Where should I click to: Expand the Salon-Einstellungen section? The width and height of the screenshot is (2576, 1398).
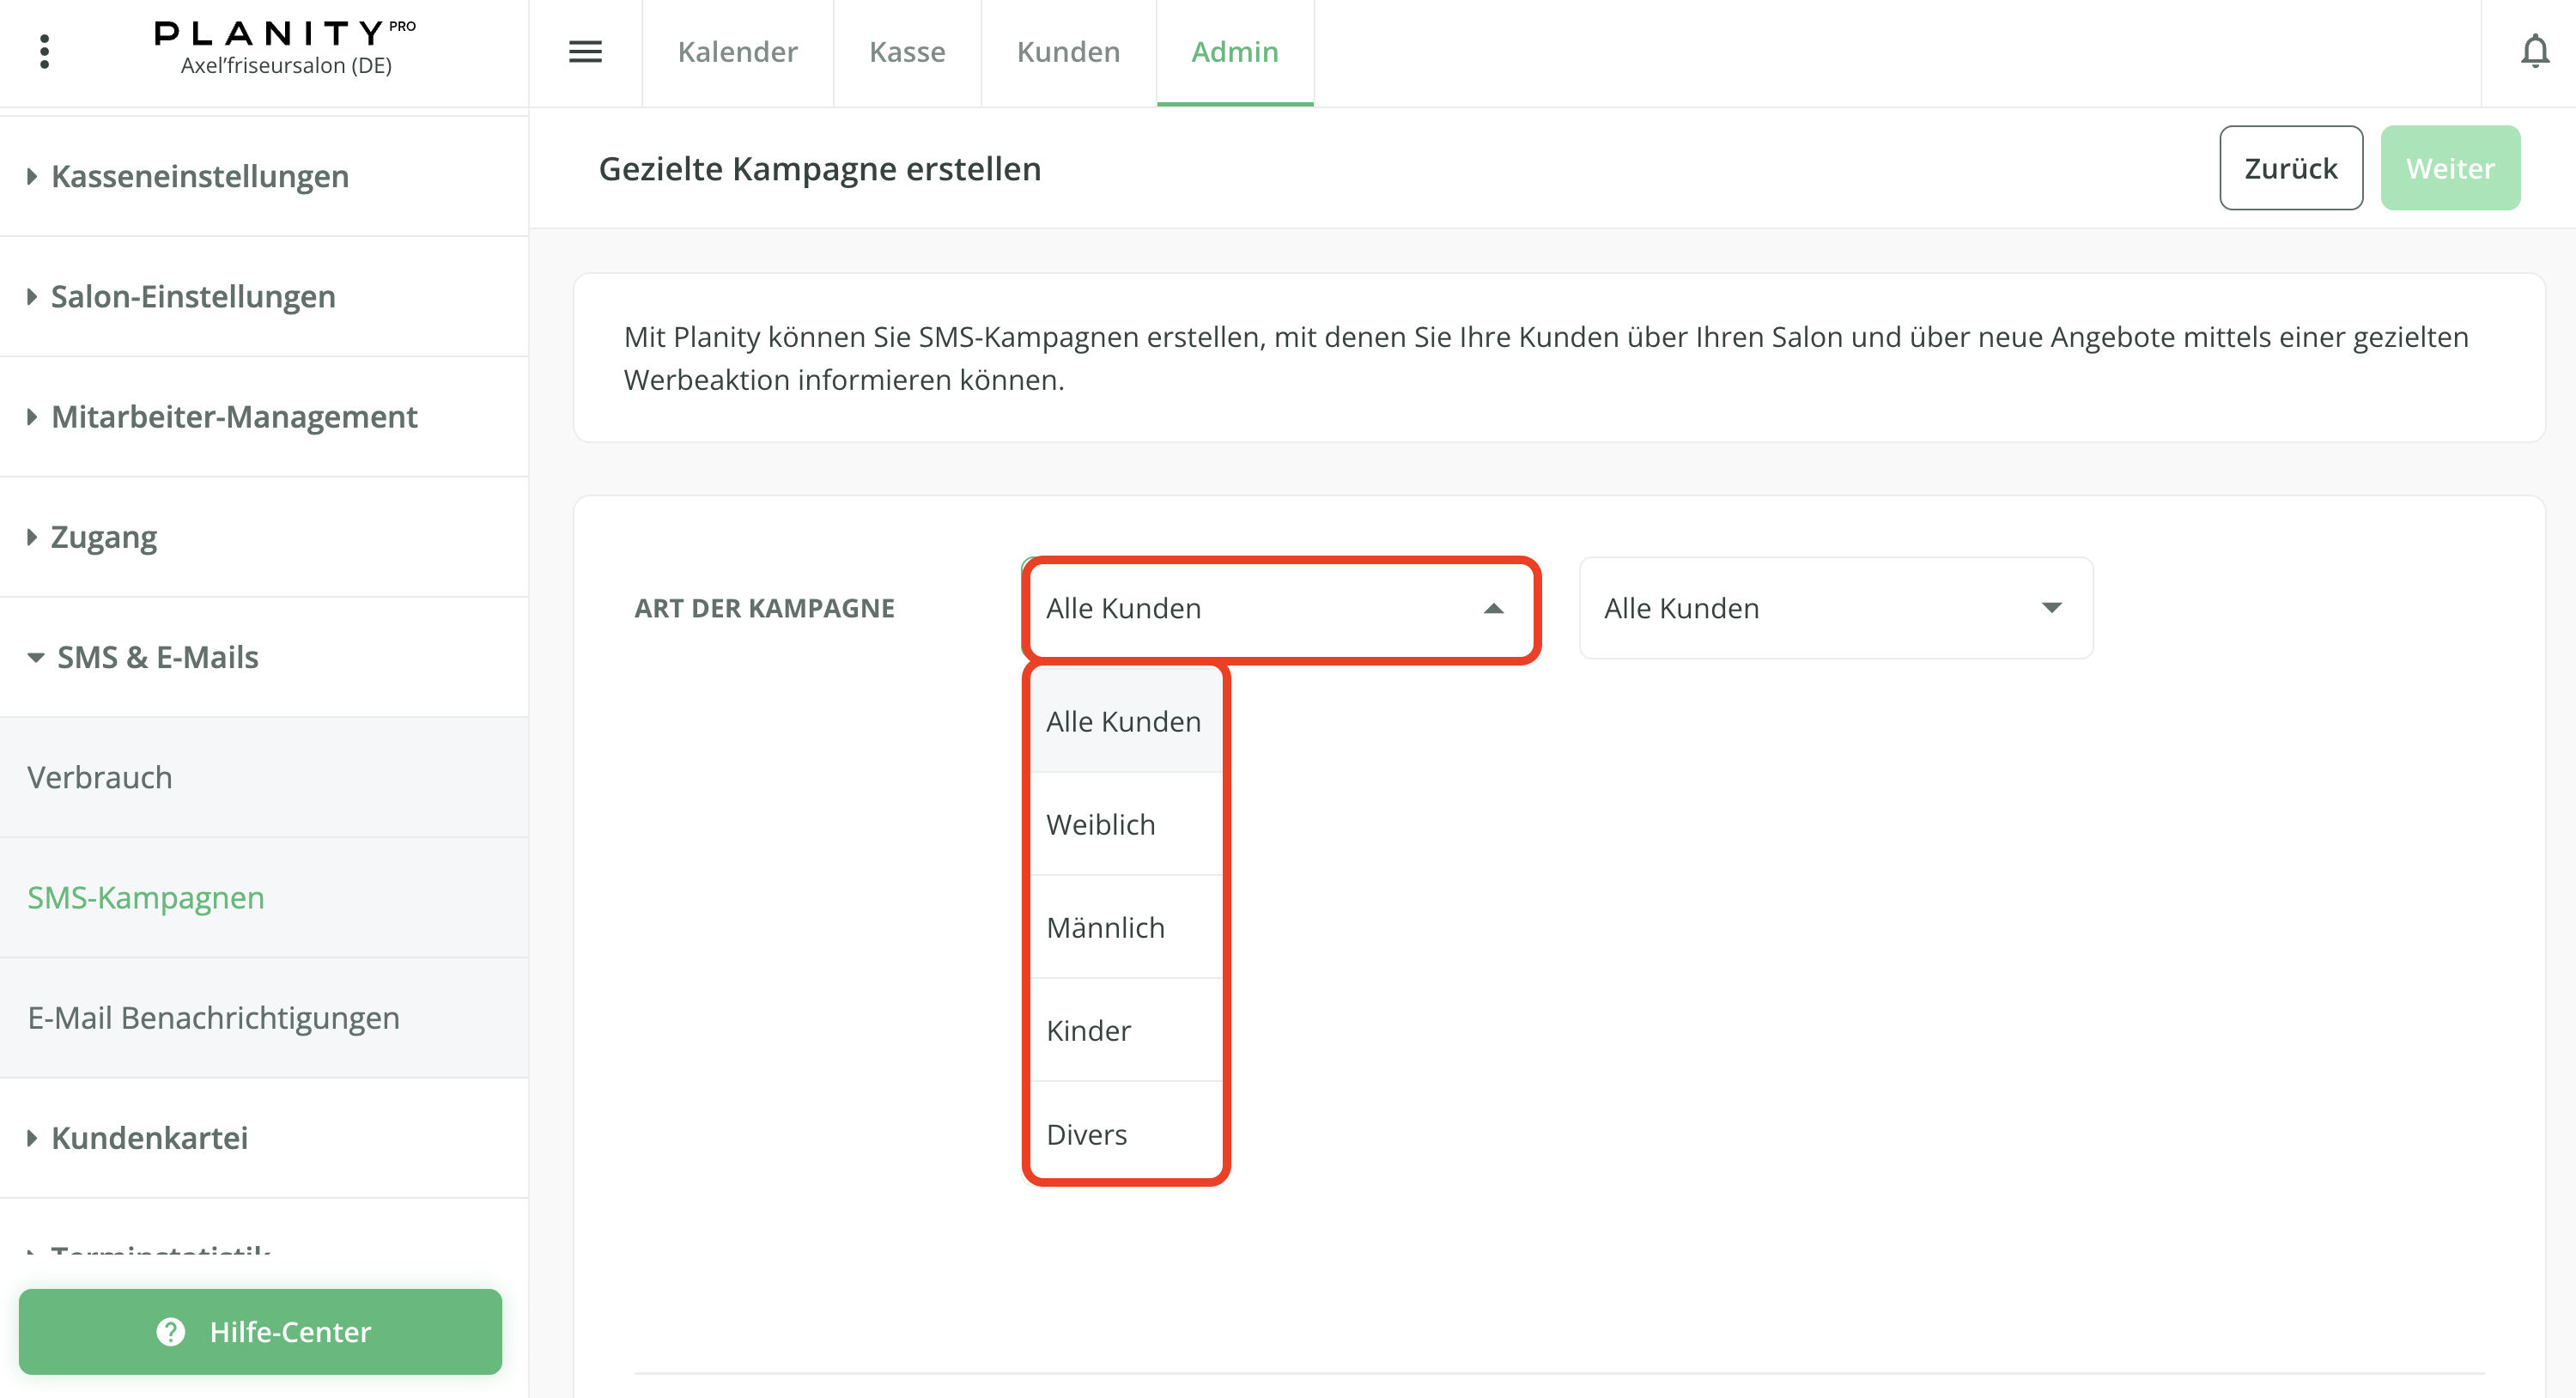[x=264, y=296]
